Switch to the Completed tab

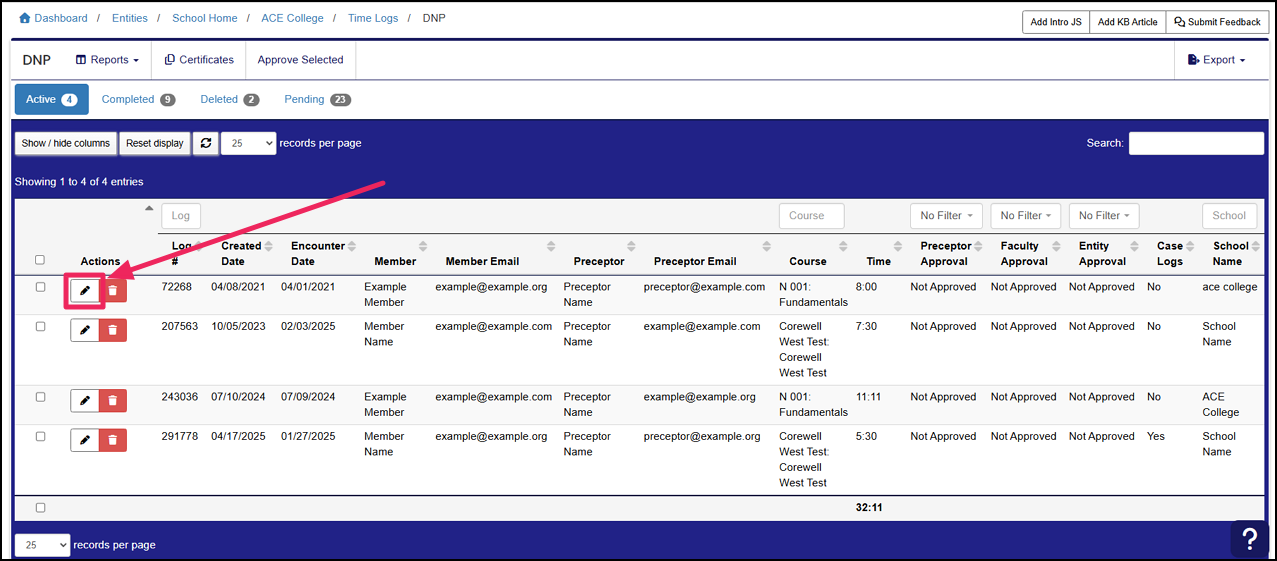pos(138,99)
